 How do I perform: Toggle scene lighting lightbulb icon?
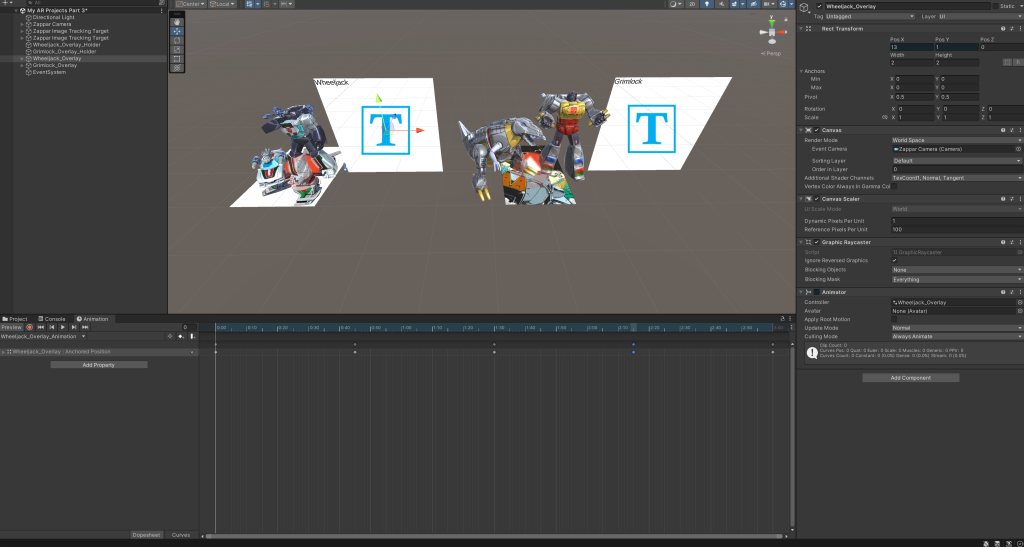(x=707, y=4)
